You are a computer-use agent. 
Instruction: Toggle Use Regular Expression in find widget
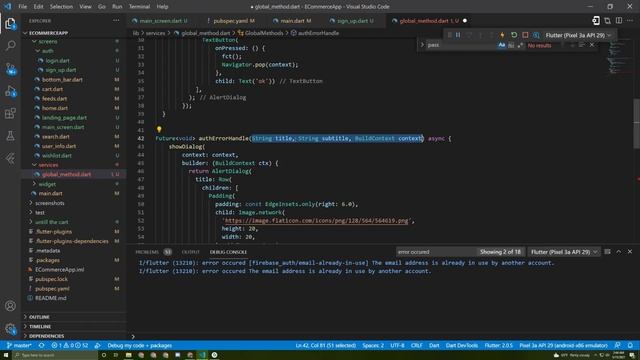[520, 45]
